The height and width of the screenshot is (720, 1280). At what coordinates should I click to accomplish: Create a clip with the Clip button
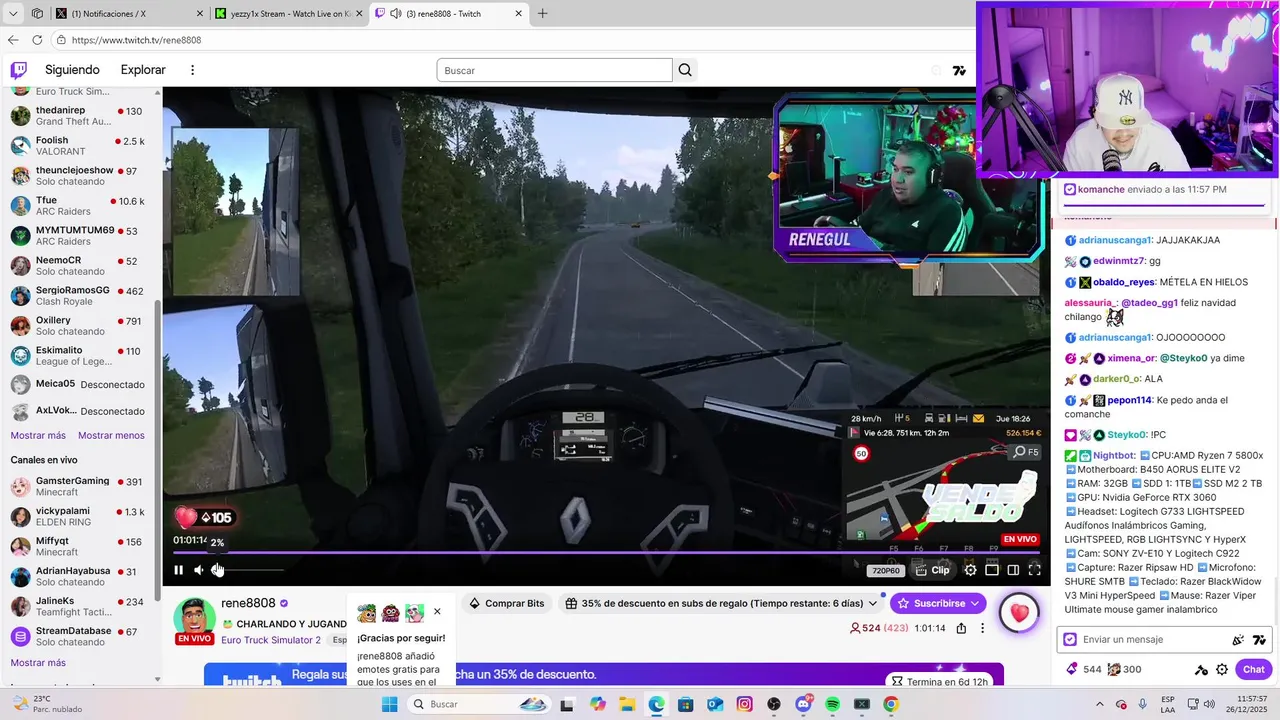933,570
